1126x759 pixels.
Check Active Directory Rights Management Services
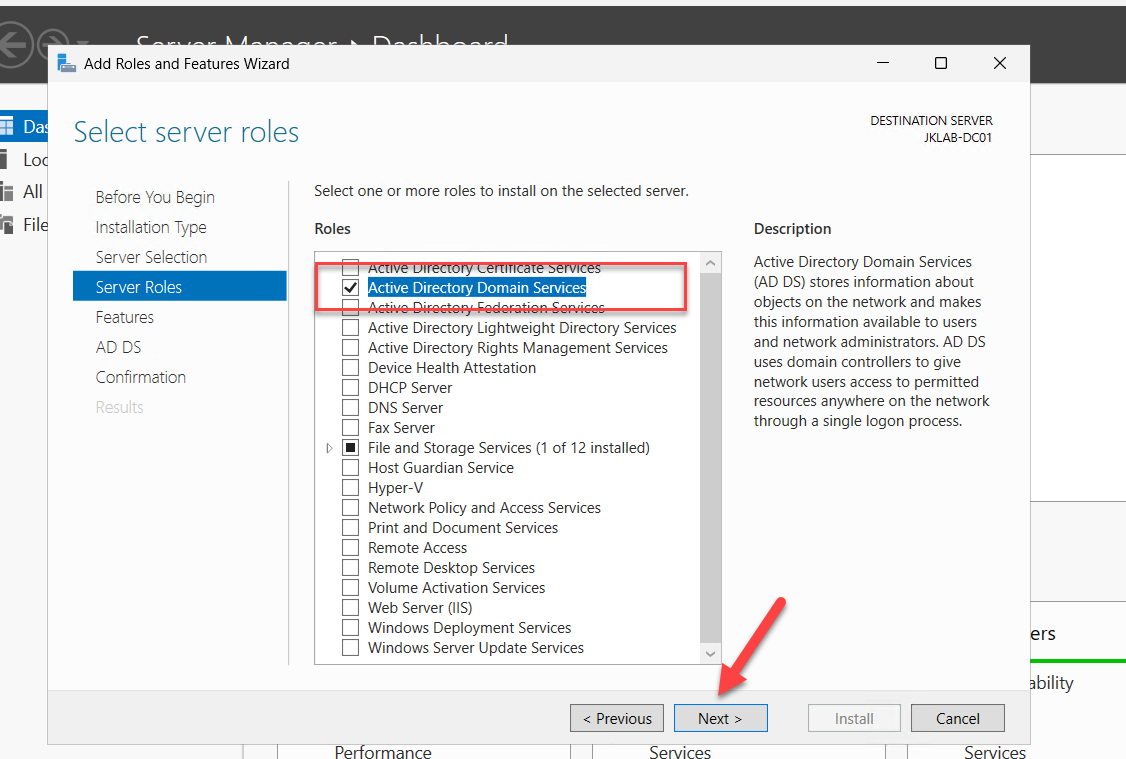350,348
